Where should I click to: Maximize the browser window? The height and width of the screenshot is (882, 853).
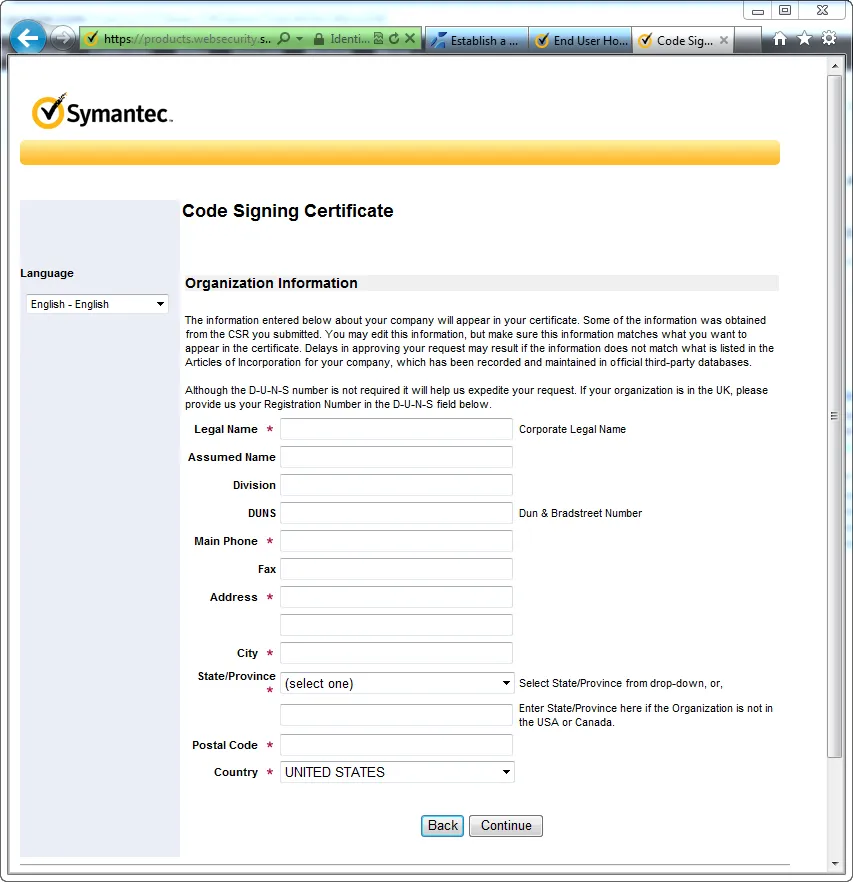[785, 10]
